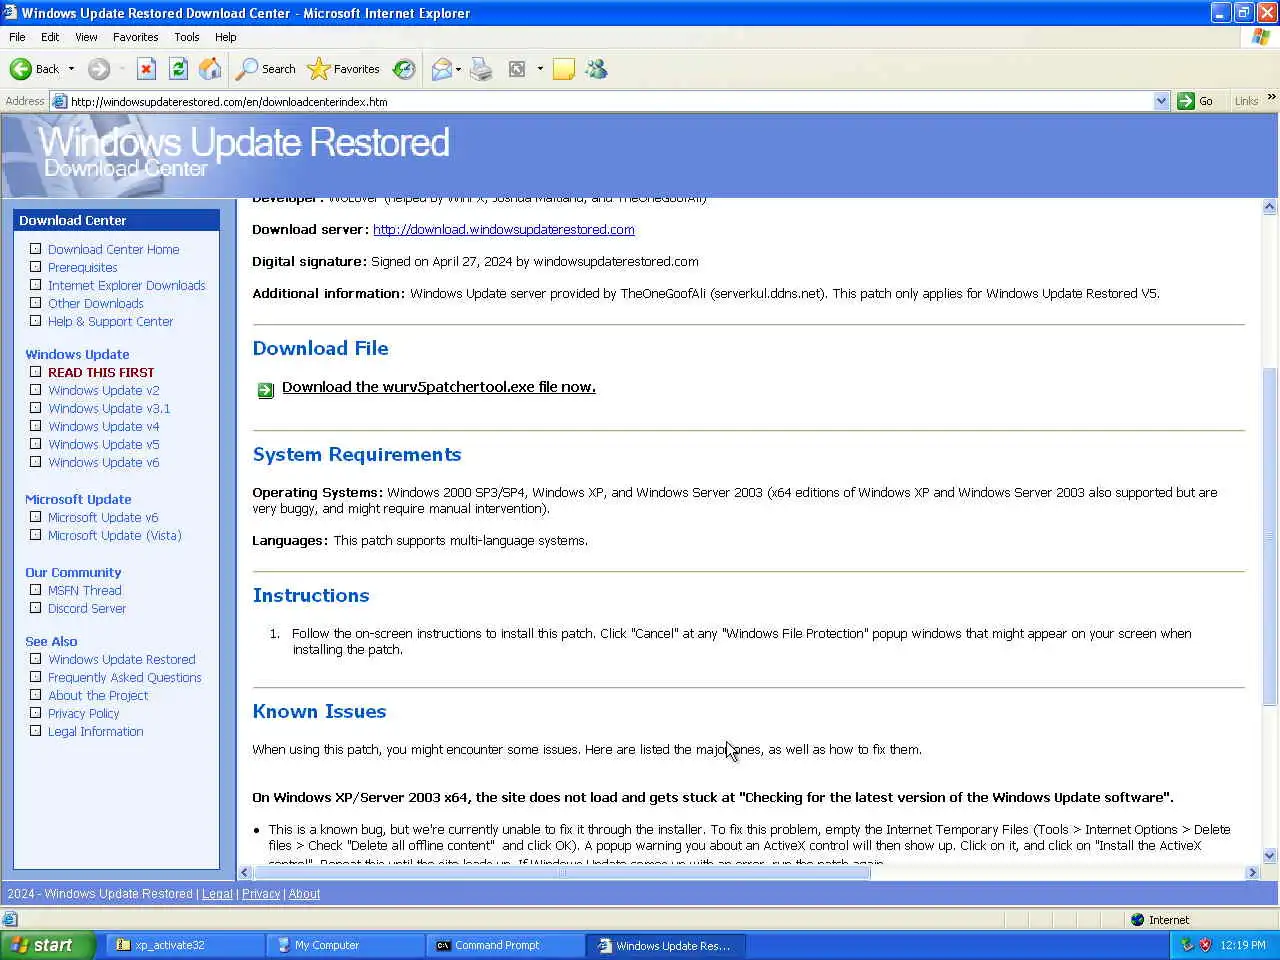The height and width of the screenshot is (960, 1280).
Task: Go back with the Back arrow button
Action: tap(34, 69)
